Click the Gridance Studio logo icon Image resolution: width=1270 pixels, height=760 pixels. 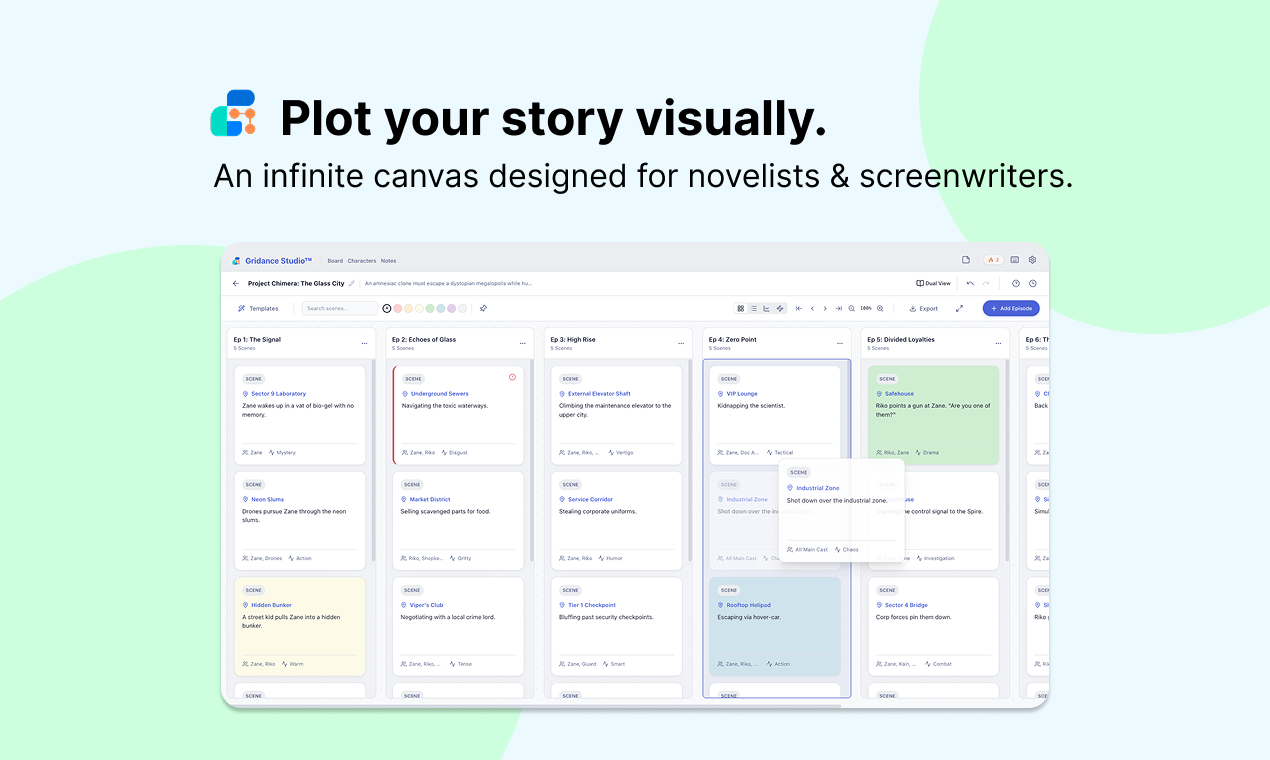[237, 260]
